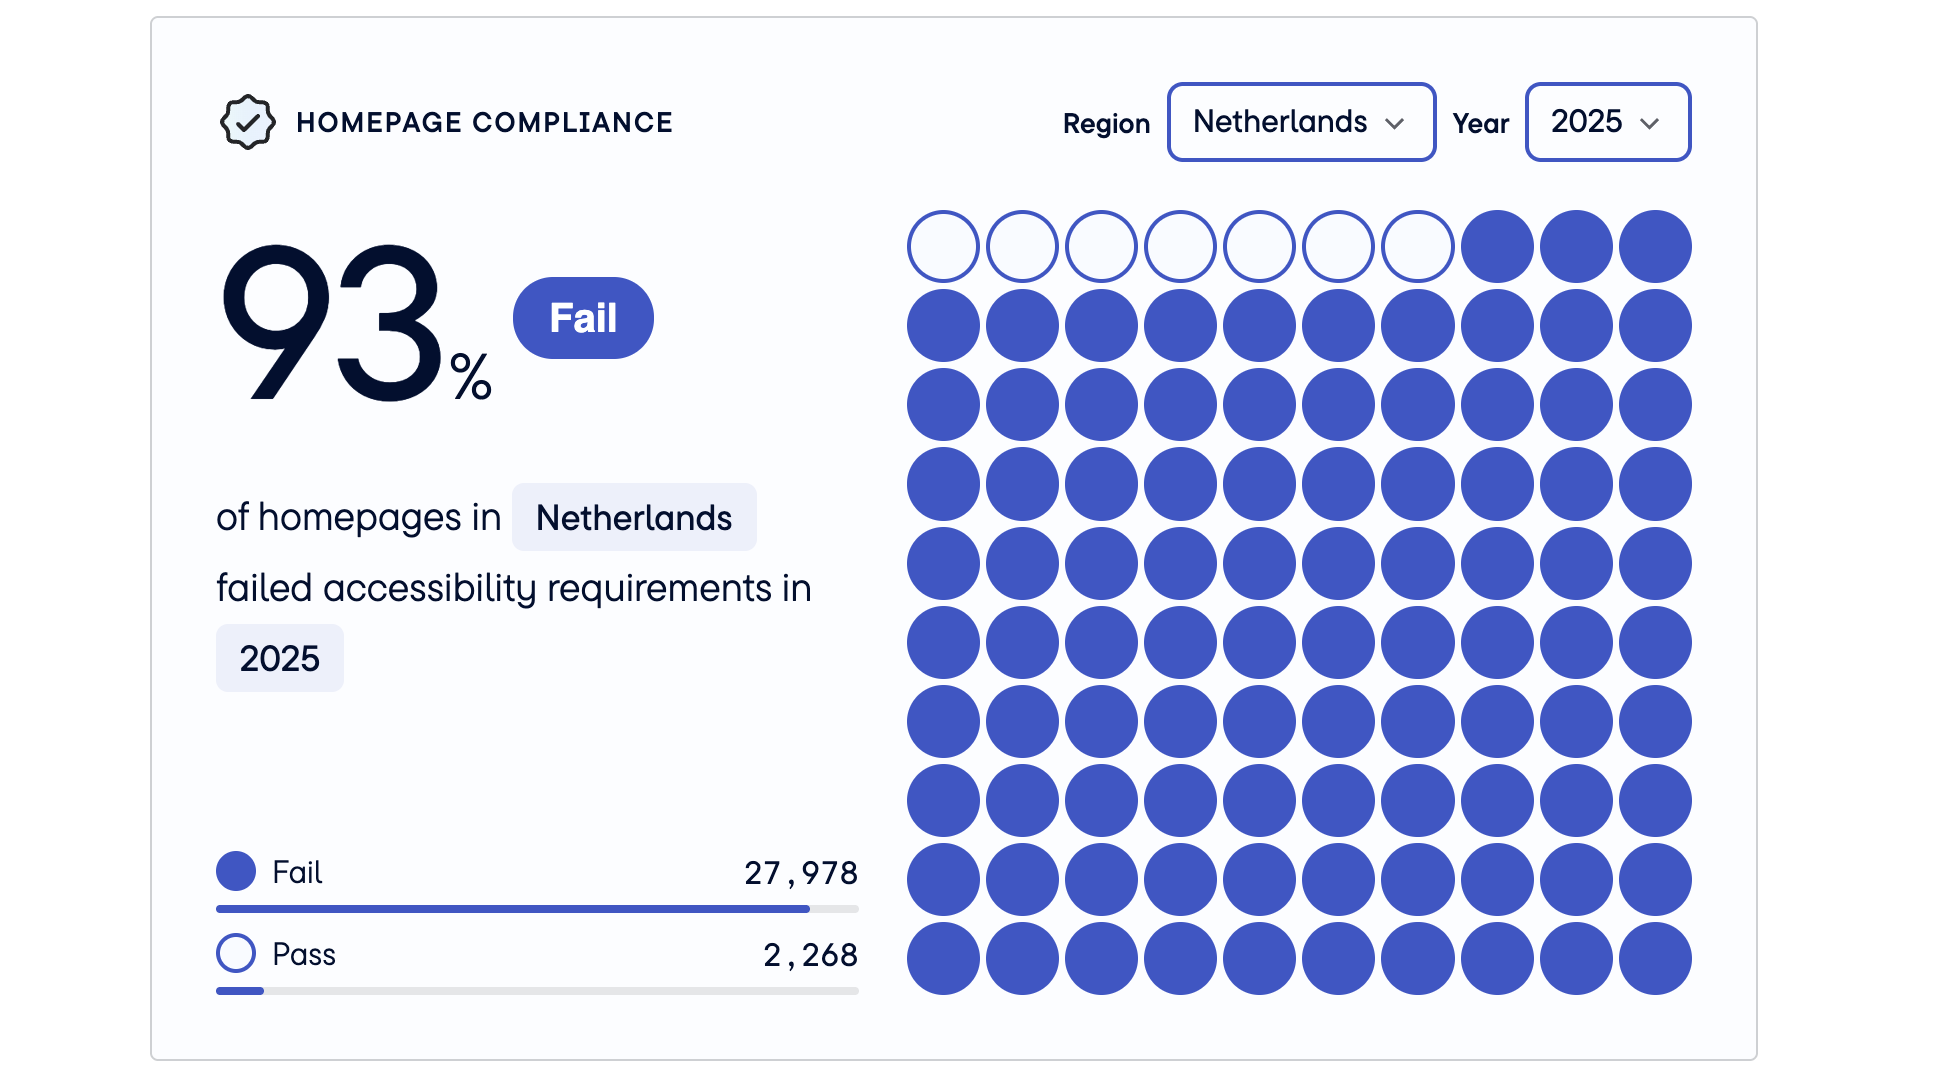Click the top-right filled dot of the grid
The width and height of the screenshot is (1960, 1076).
[1655, 246]
